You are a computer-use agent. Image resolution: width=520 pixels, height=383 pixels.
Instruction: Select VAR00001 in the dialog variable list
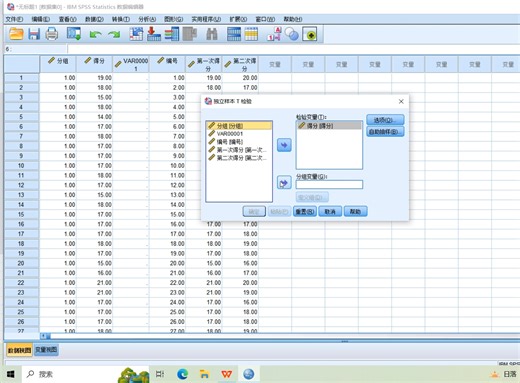click(239, 134)
